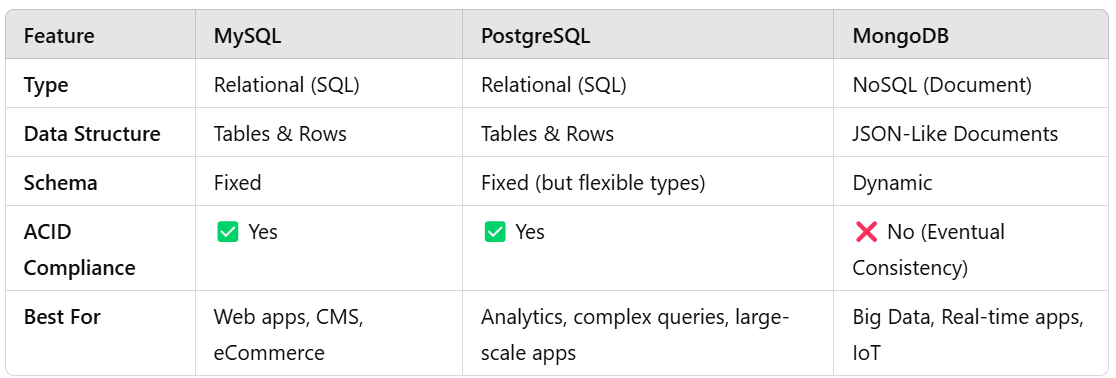
Task: Click the Analytics, complex queries cell
Action: point(635,335)
